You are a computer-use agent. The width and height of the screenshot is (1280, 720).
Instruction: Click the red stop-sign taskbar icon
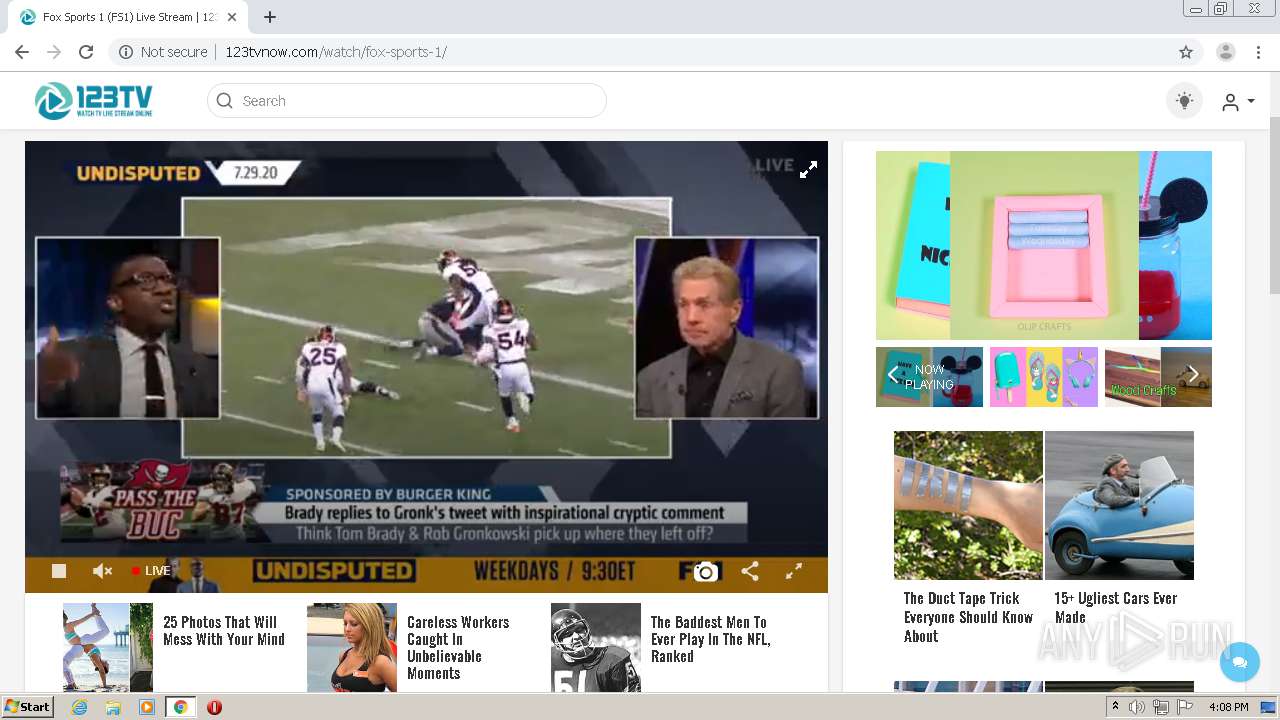214,707
